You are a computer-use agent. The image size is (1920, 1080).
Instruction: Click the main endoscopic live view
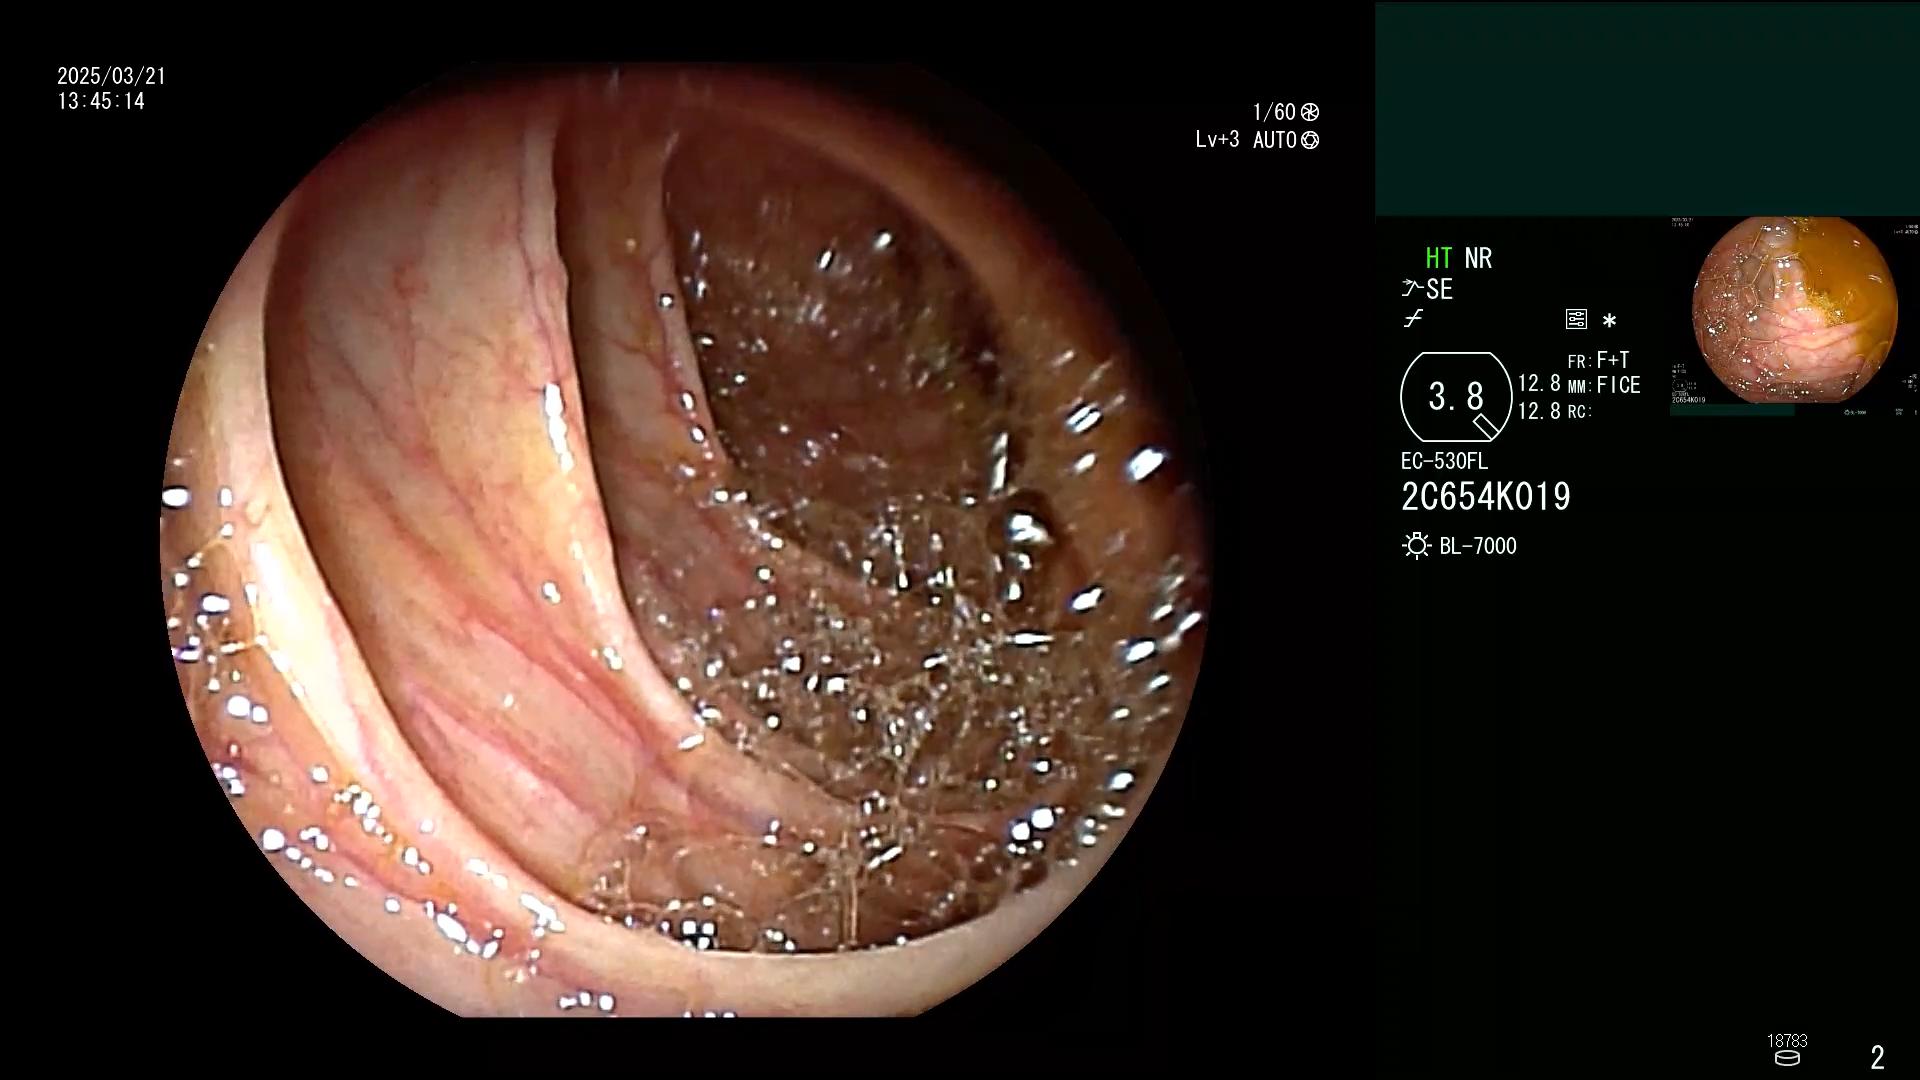[686, 540]
